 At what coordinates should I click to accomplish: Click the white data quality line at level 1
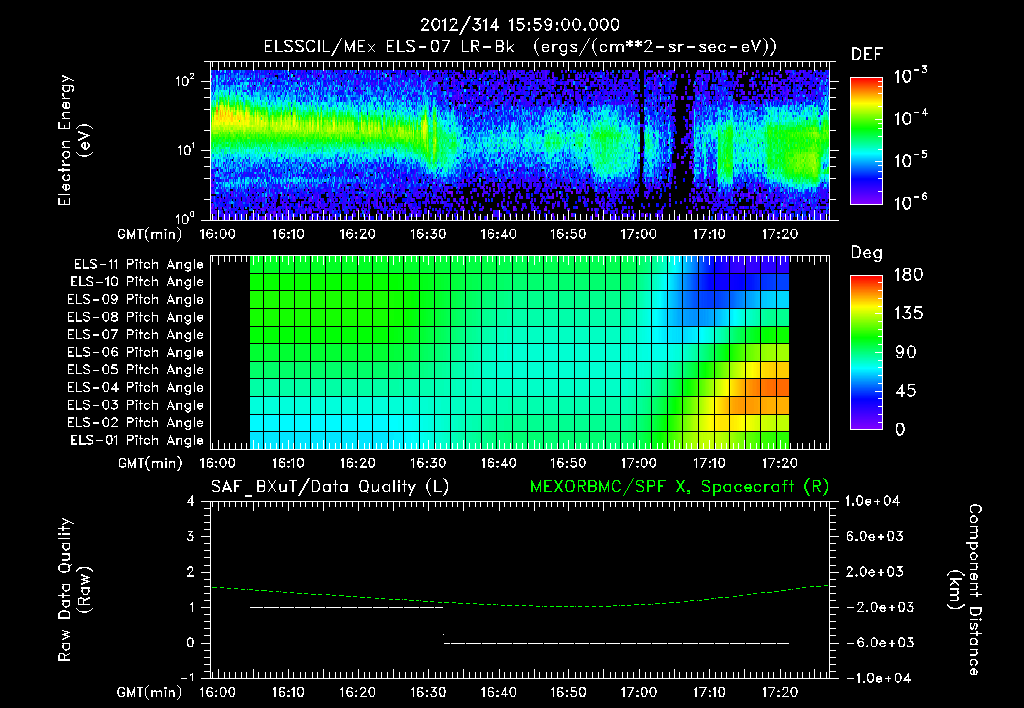click(347, 607)
